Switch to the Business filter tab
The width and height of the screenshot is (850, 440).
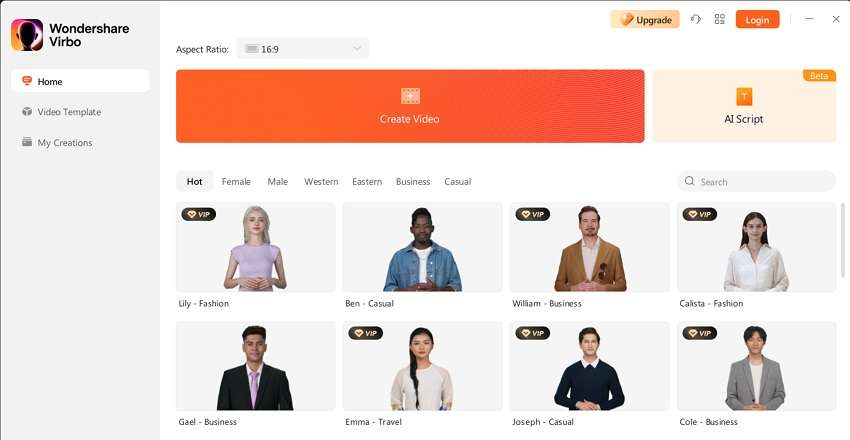click(413, 182)
